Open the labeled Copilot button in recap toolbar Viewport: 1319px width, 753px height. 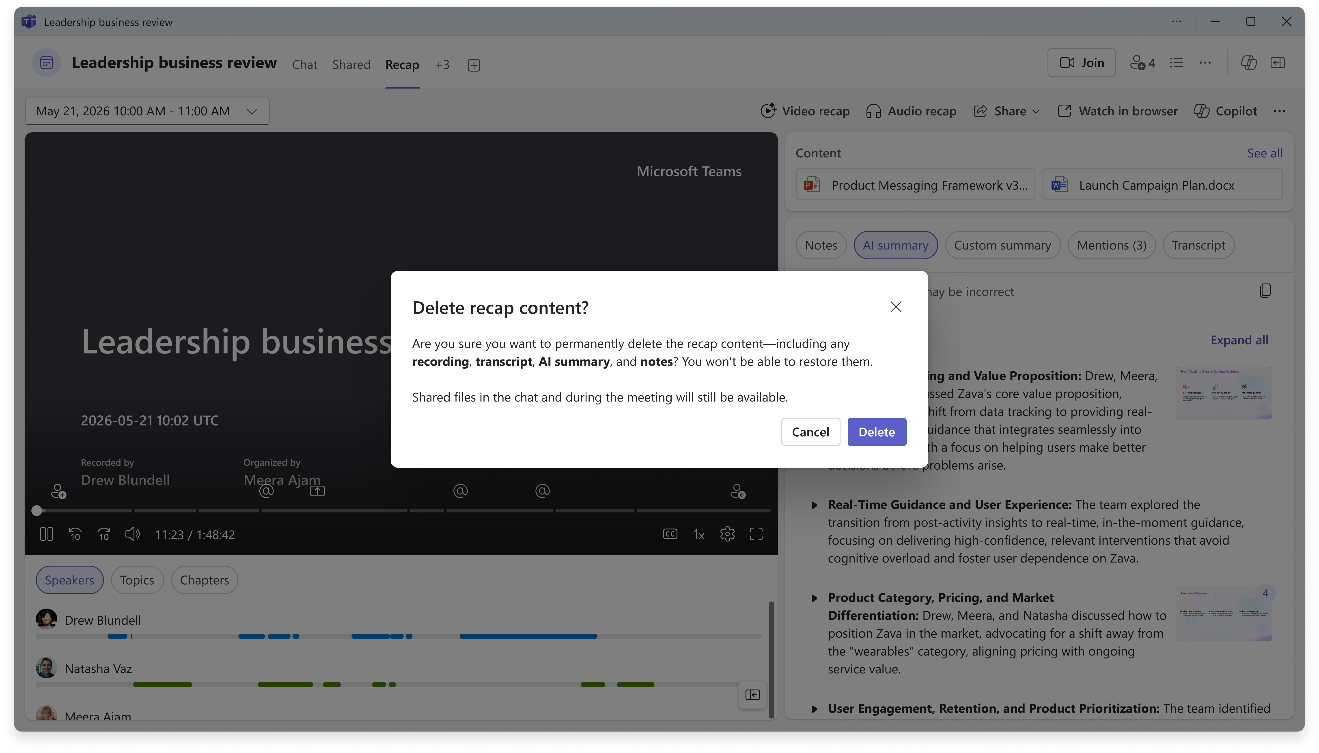(x=1226, y=111)
